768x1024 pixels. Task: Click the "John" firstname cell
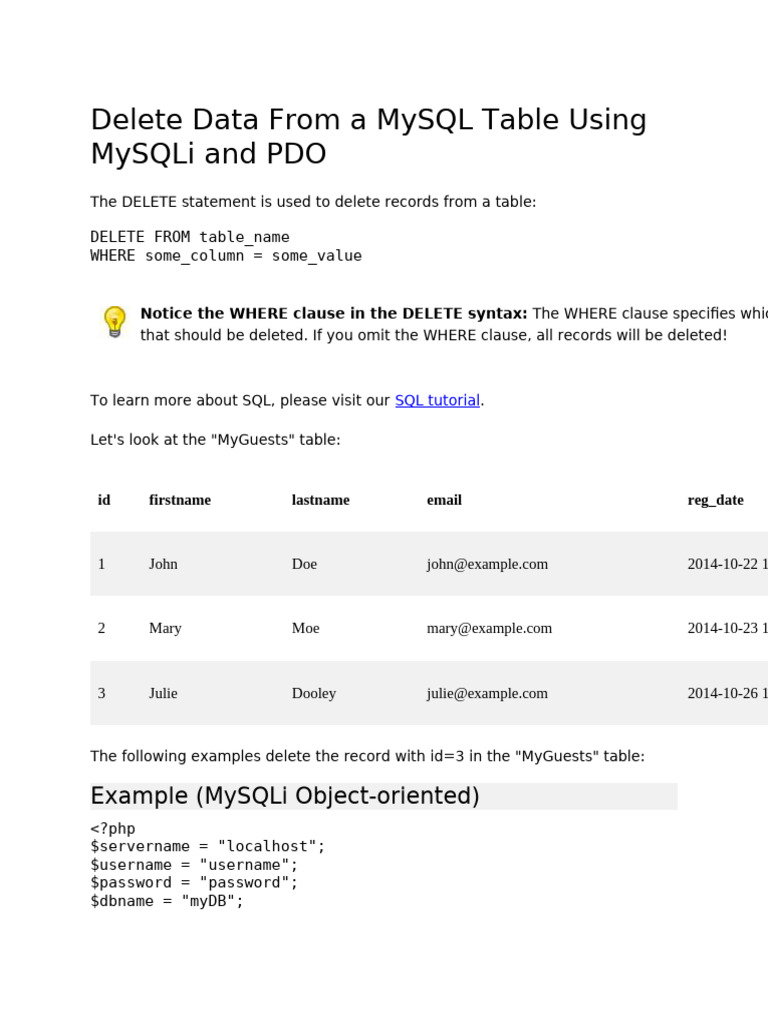163,564
